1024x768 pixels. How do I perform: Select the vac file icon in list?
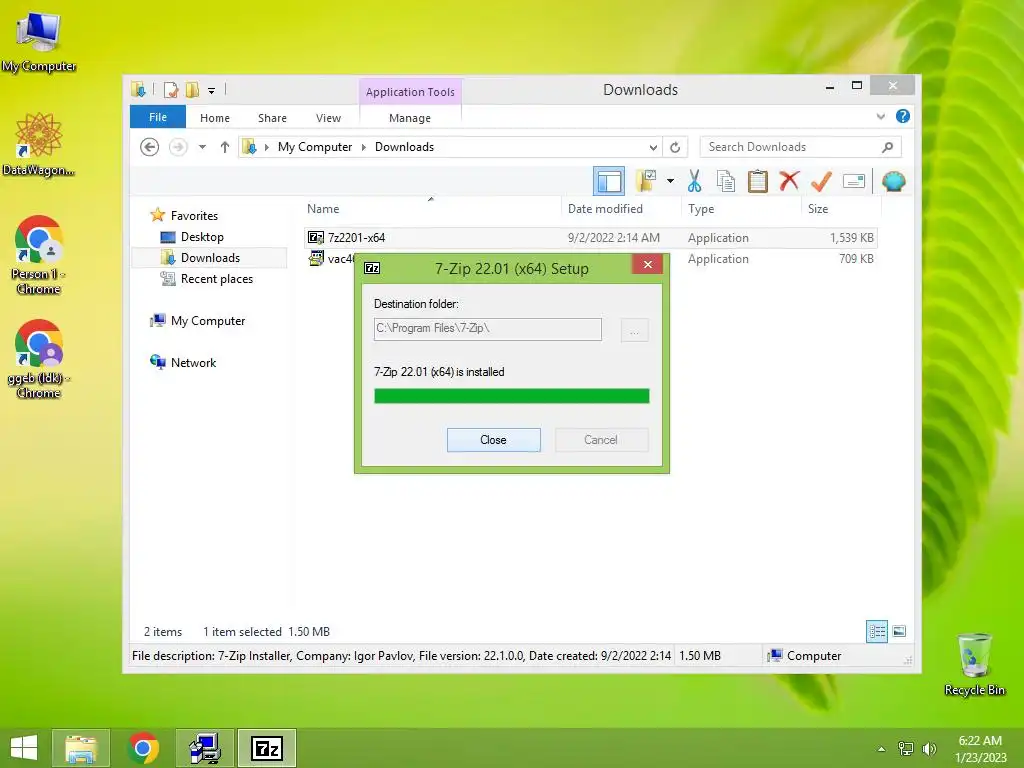pyautogui.click(x=315, y=259)
